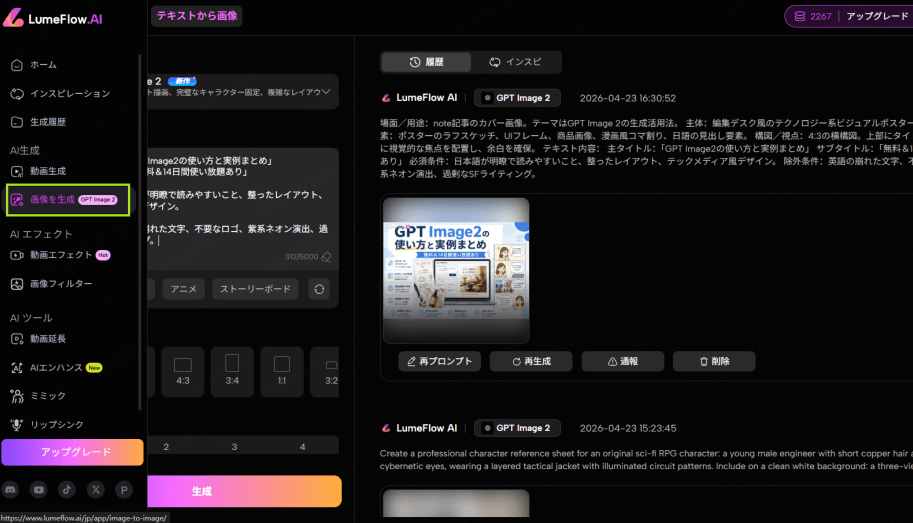Open 画像フィルター sidebar item
Image resolution: width=913 pixels, height=523 pixels.
point(51,284)
